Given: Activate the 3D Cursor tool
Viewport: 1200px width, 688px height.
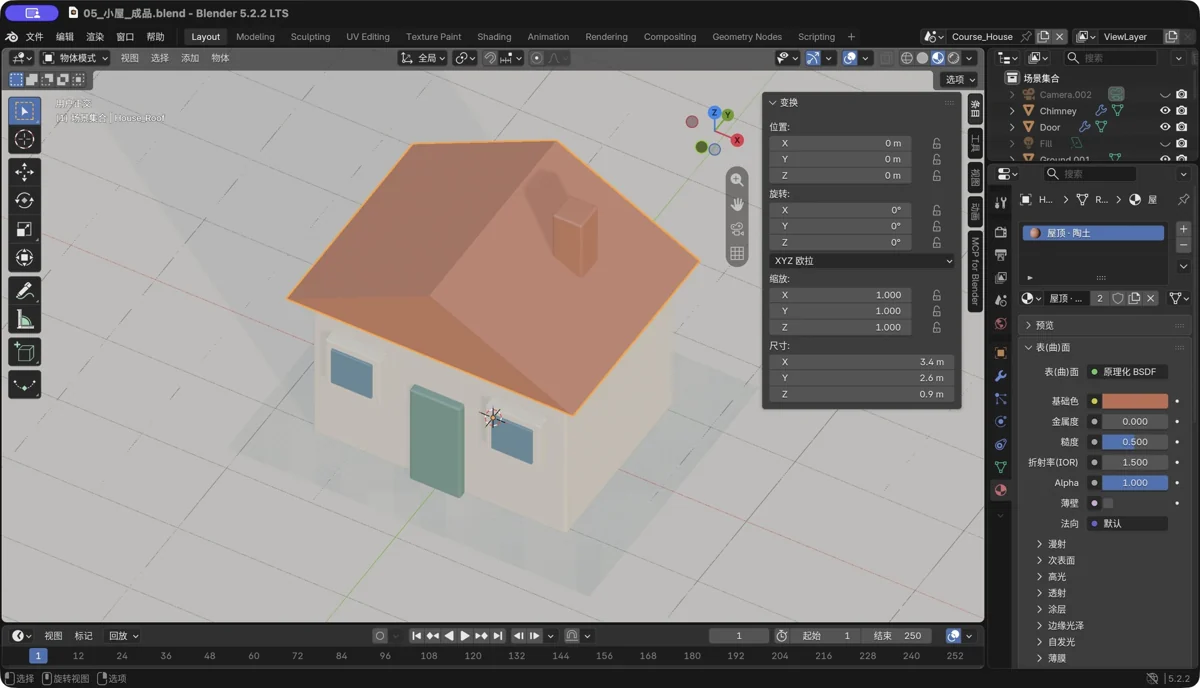Looking at the screenshot, I should click(x=25, y=140).
